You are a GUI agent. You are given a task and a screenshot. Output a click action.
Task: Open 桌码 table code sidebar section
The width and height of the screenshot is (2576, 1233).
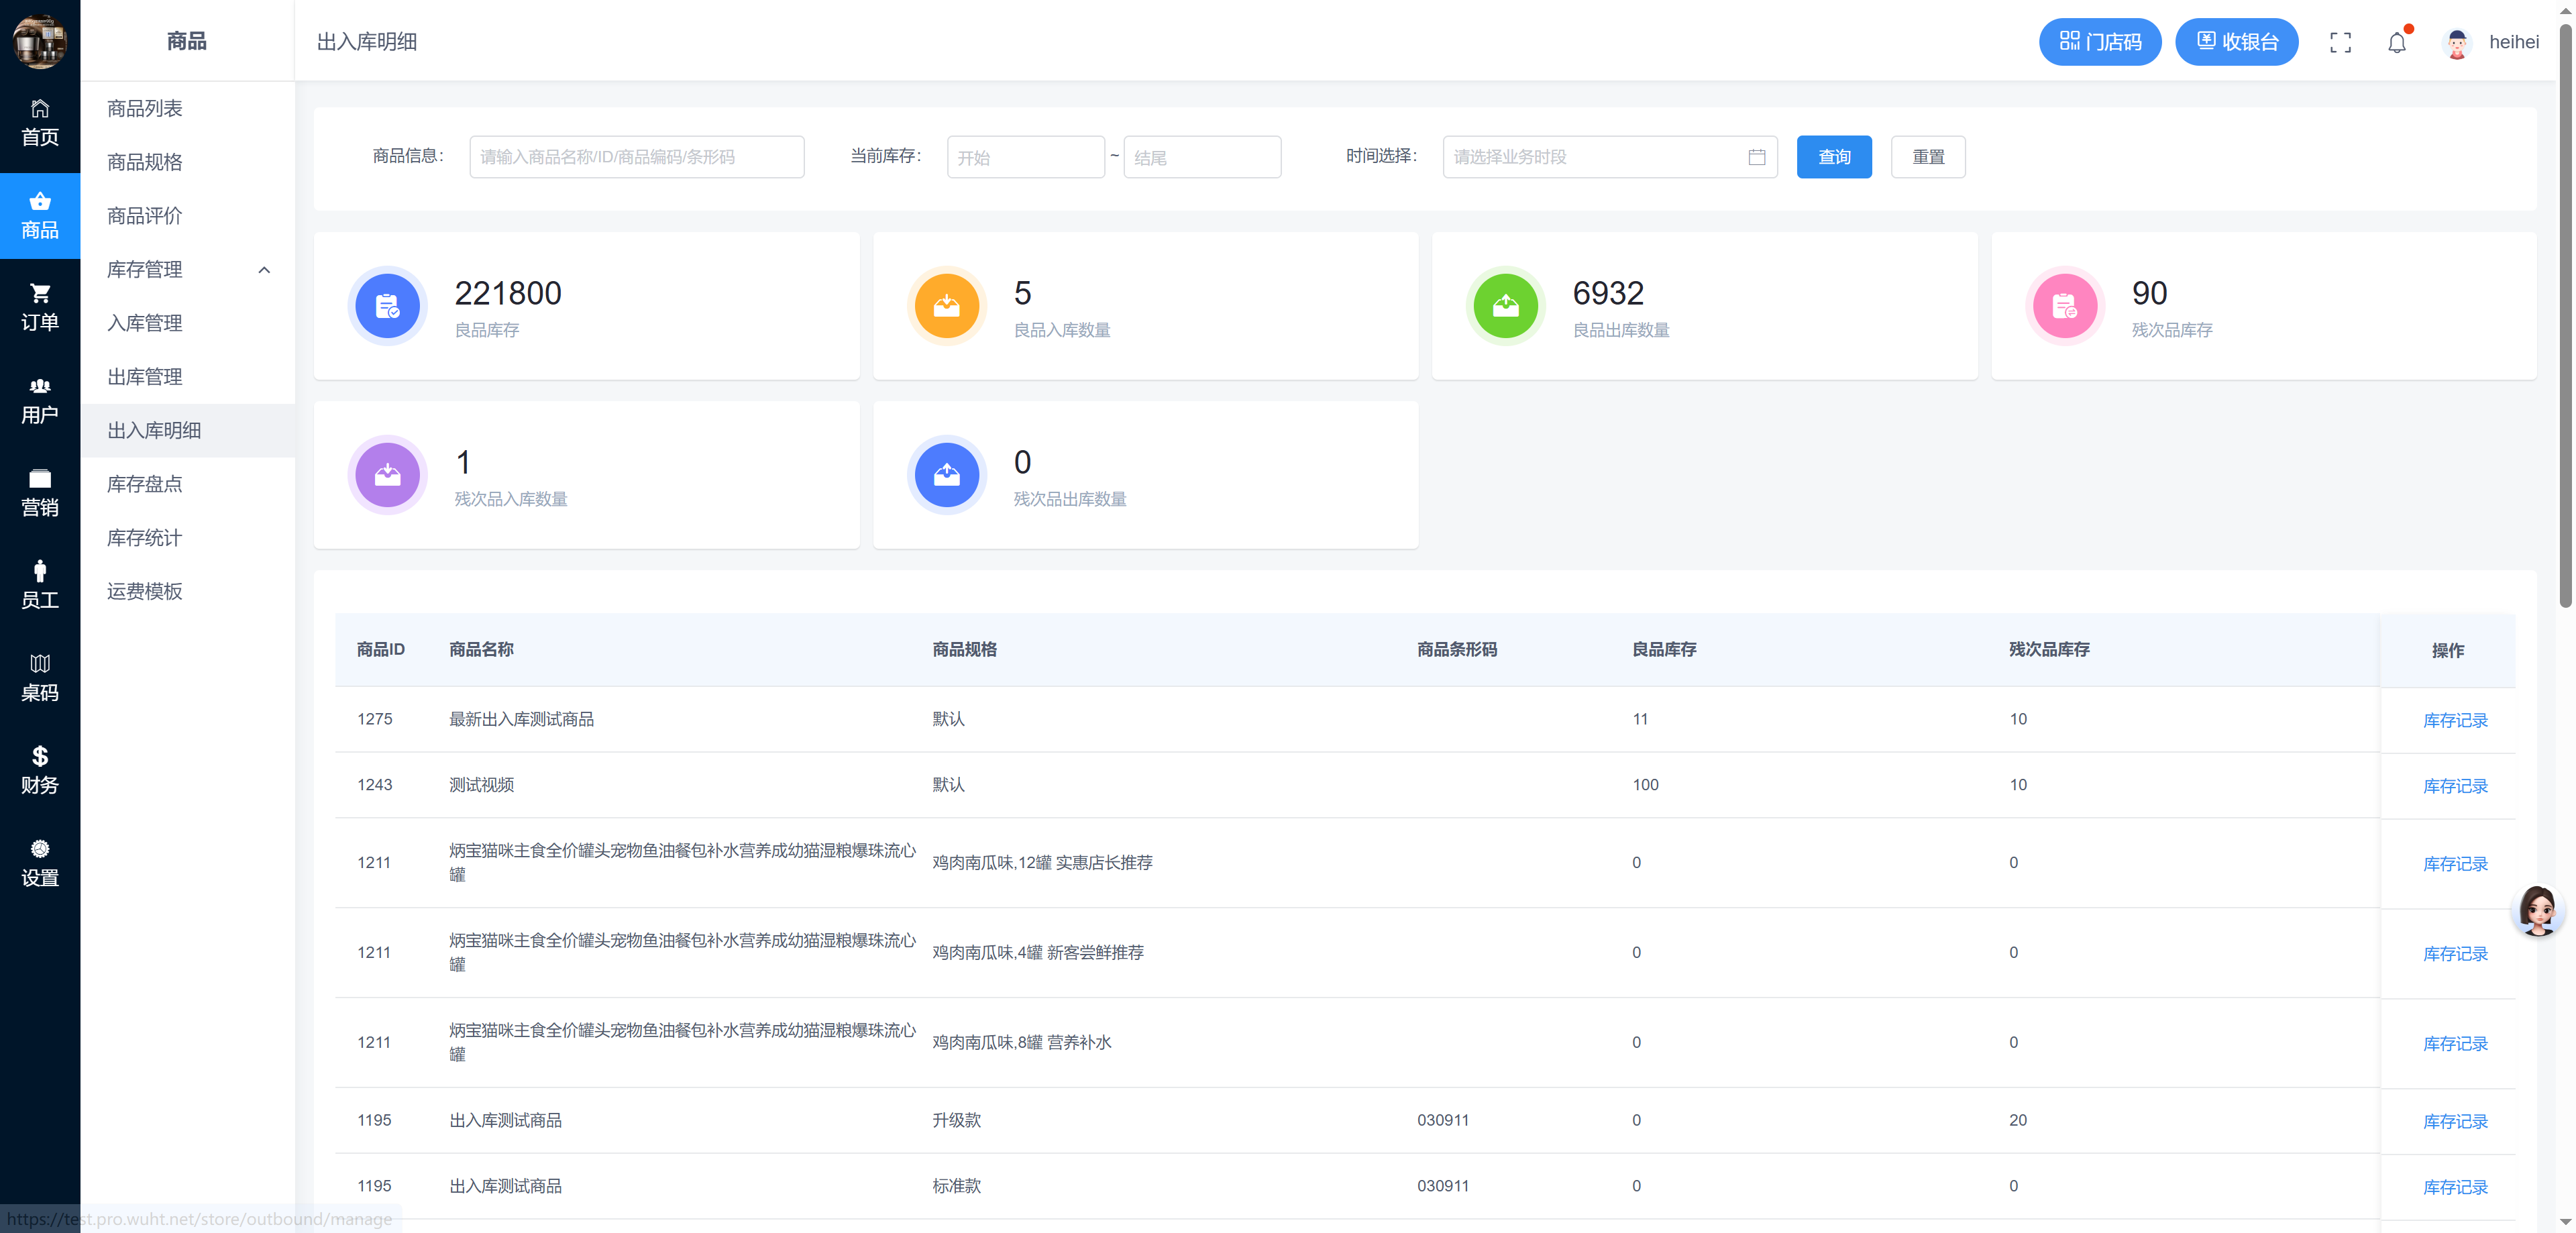[x=40, y=677]
